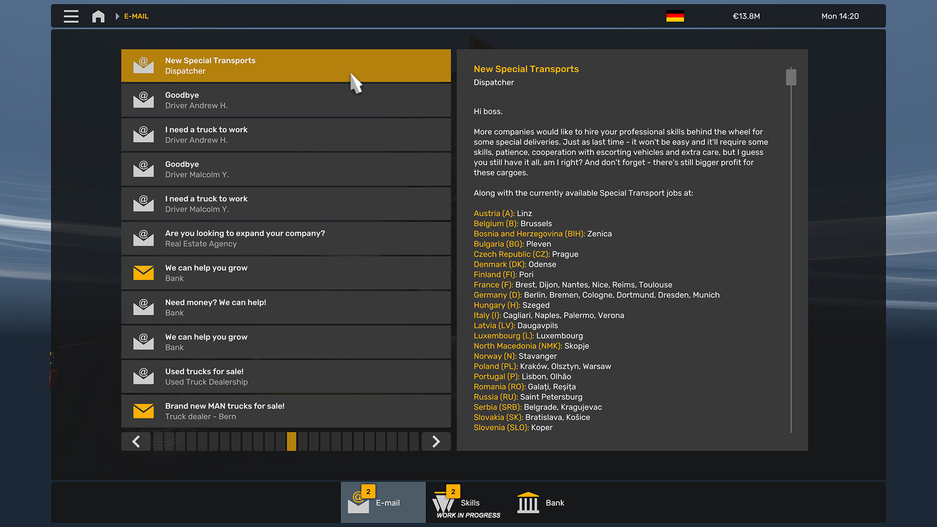937x527 pixels.
Task: Click envelope icon of 'Need money?' email
Action: [143, 307]
